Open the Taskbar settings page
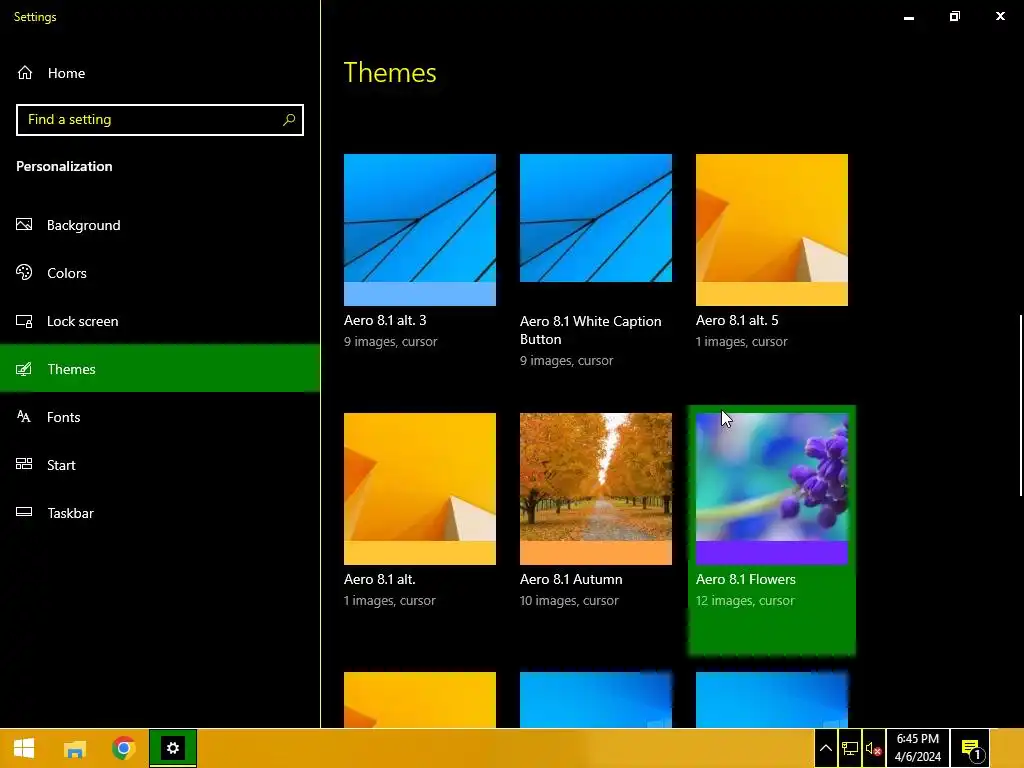 click(160, 513)
